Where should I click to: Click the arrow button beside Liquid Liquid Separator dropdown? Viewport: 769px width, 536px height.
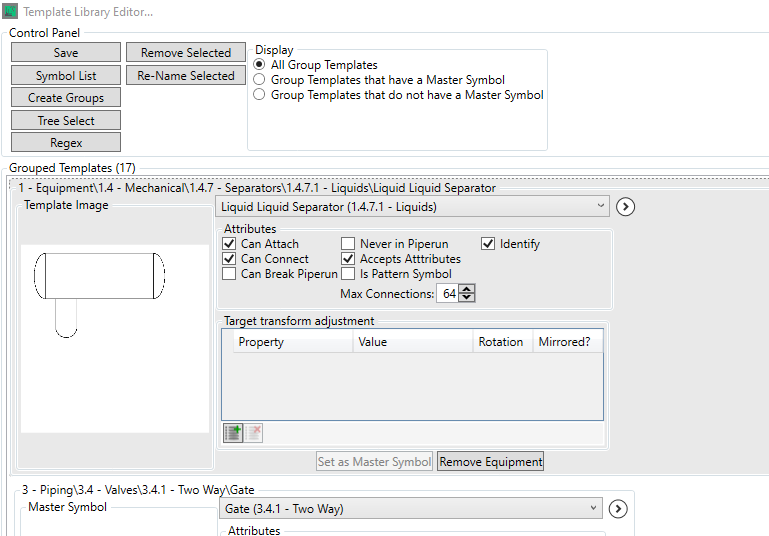pos(626,207)
